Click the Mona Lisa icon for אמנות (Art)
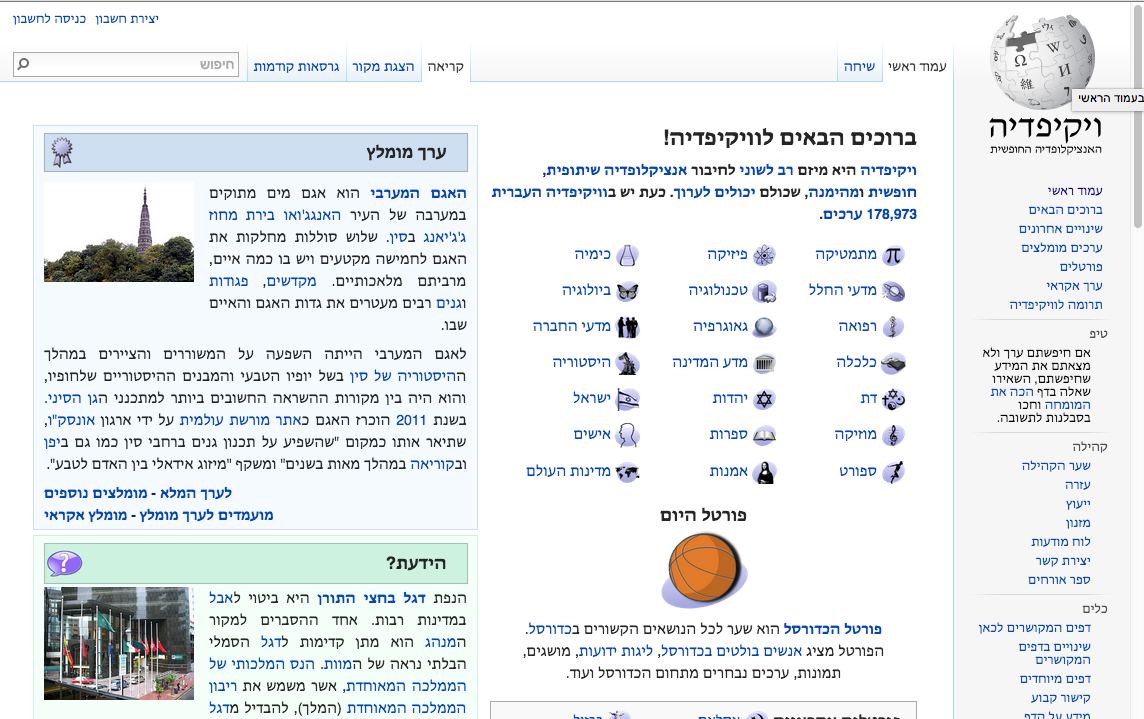 coord(765,471)
